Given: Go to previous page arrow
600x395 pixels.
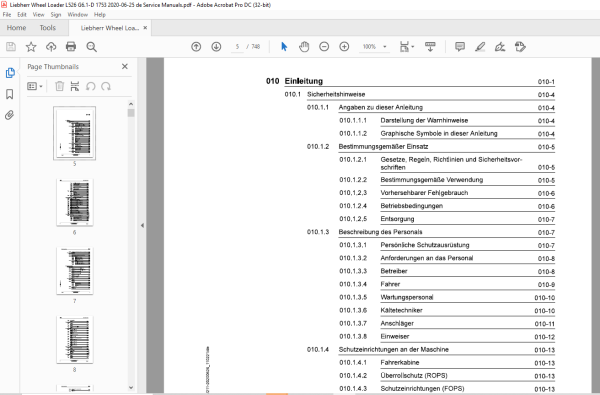Looking at the screenshot, I should (x=196, y=47).
